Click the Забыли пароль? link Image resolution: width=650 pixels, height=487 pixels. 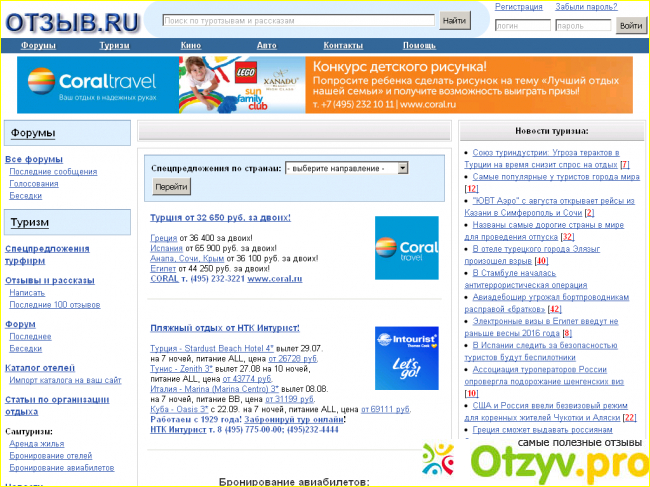[586, 7]
